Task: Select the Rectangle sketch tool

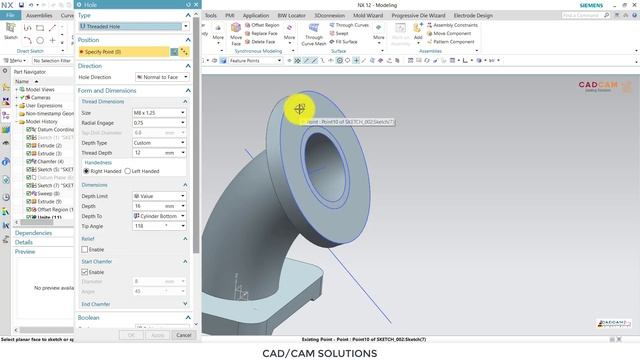Action: pyautogui.click(x=40, y=28)
